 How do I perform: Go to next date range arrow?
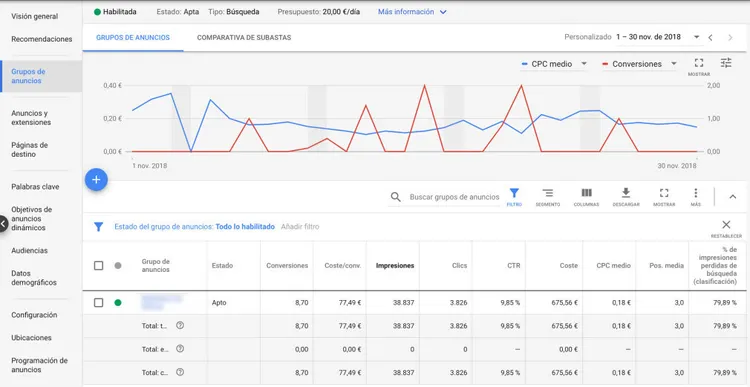click(730, 37)
